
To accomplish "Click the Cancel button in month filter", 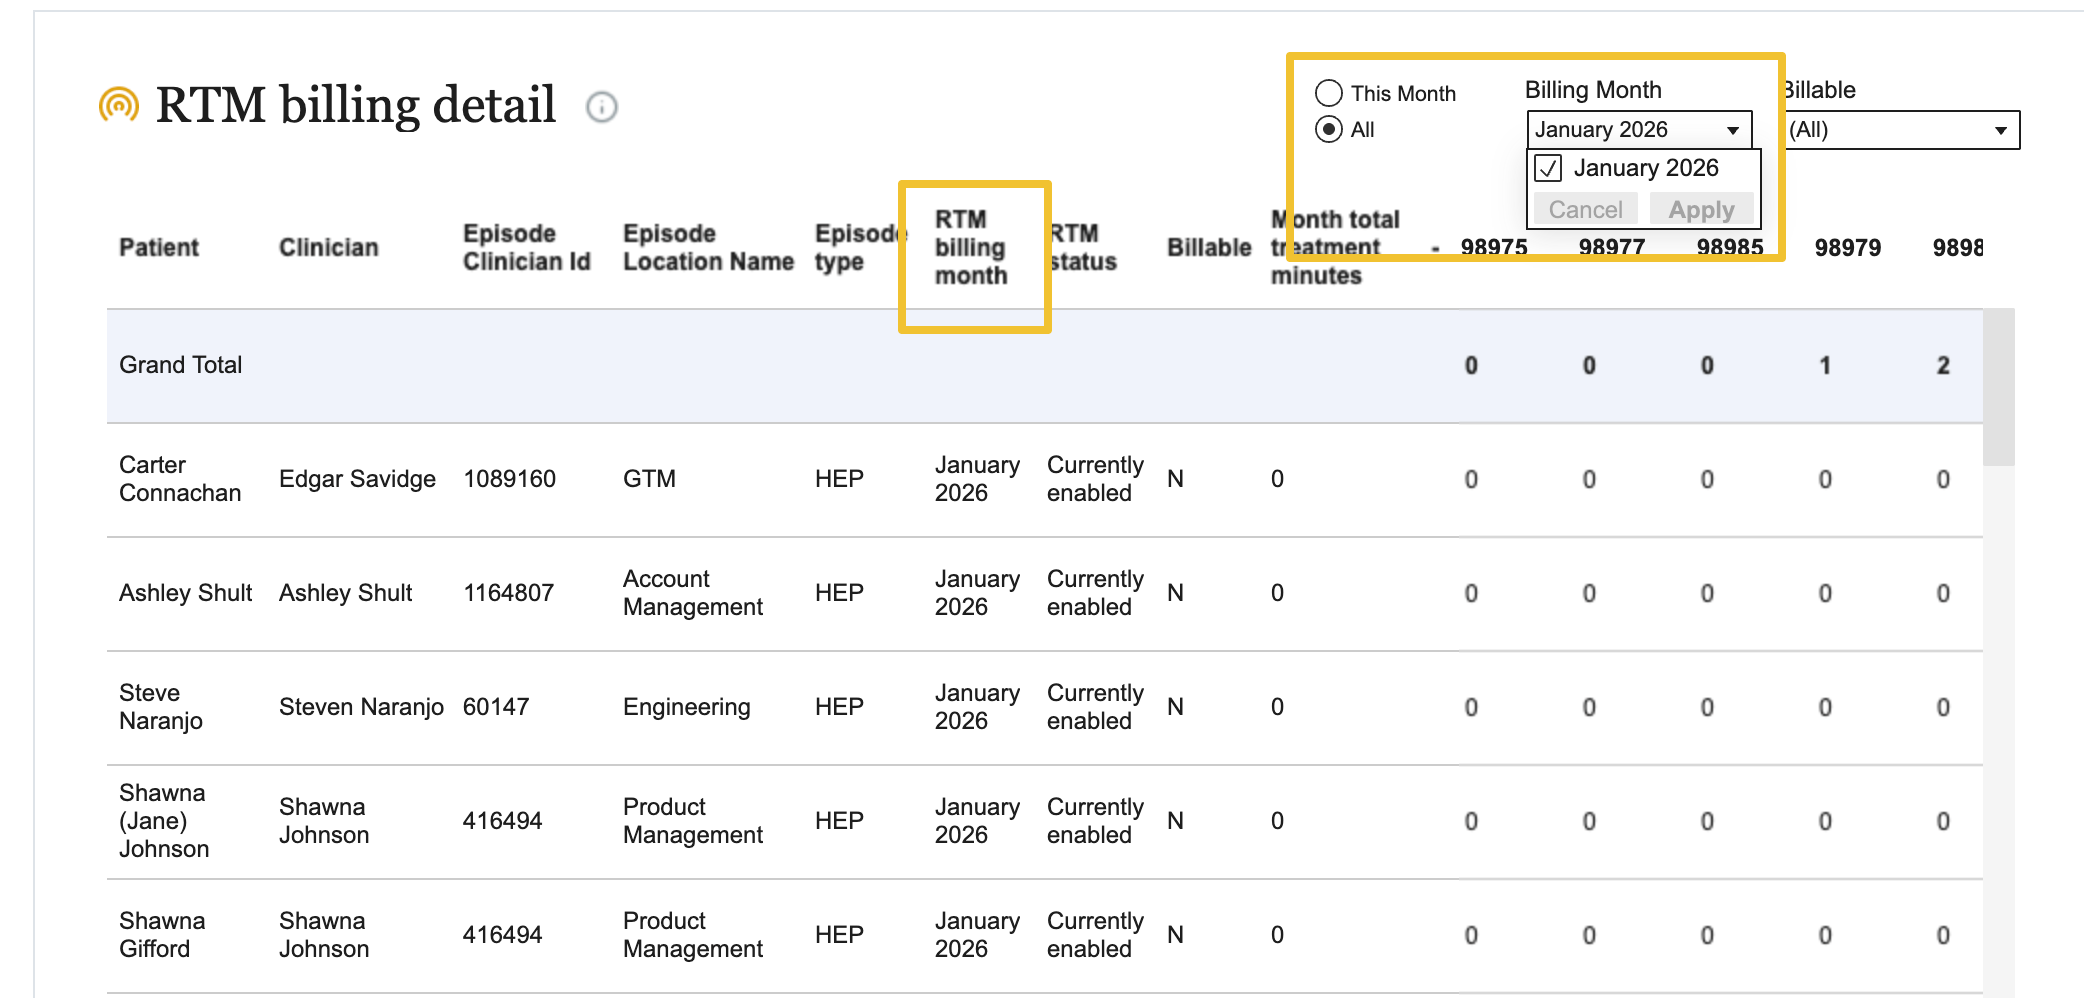I will point(1586,209).
